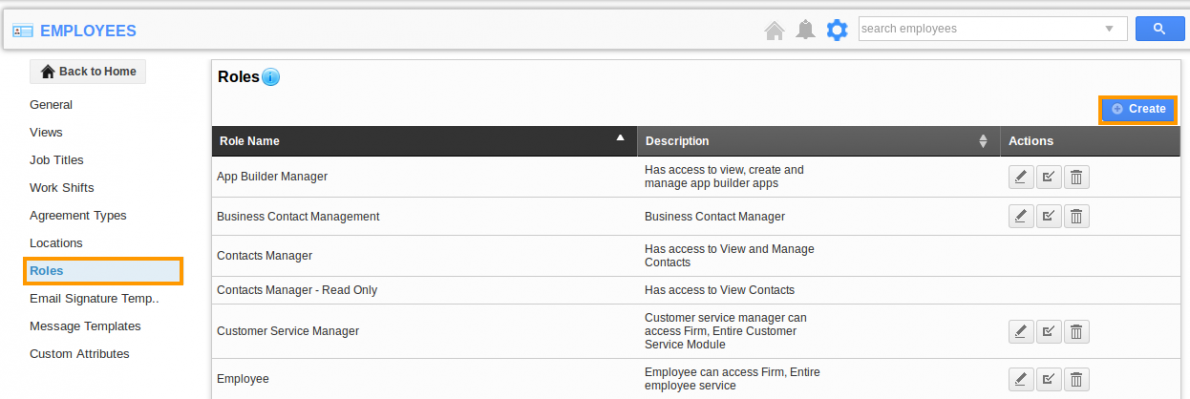Click the EMPLOYEES header title
Screen dimensions: 1190x399
coord(88,31)
